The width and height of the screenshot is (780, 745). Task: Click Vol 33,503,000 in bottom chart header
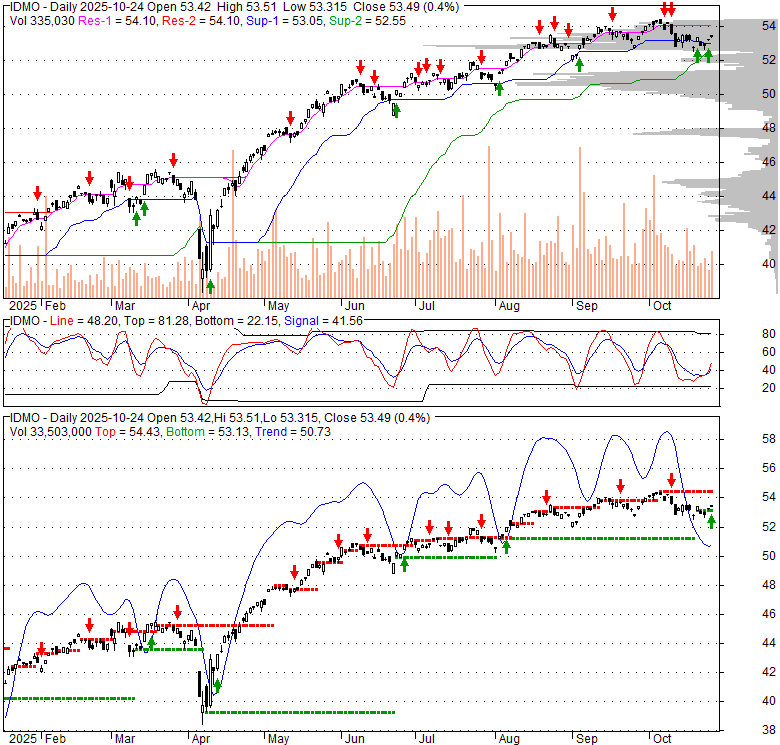[51, 432]
